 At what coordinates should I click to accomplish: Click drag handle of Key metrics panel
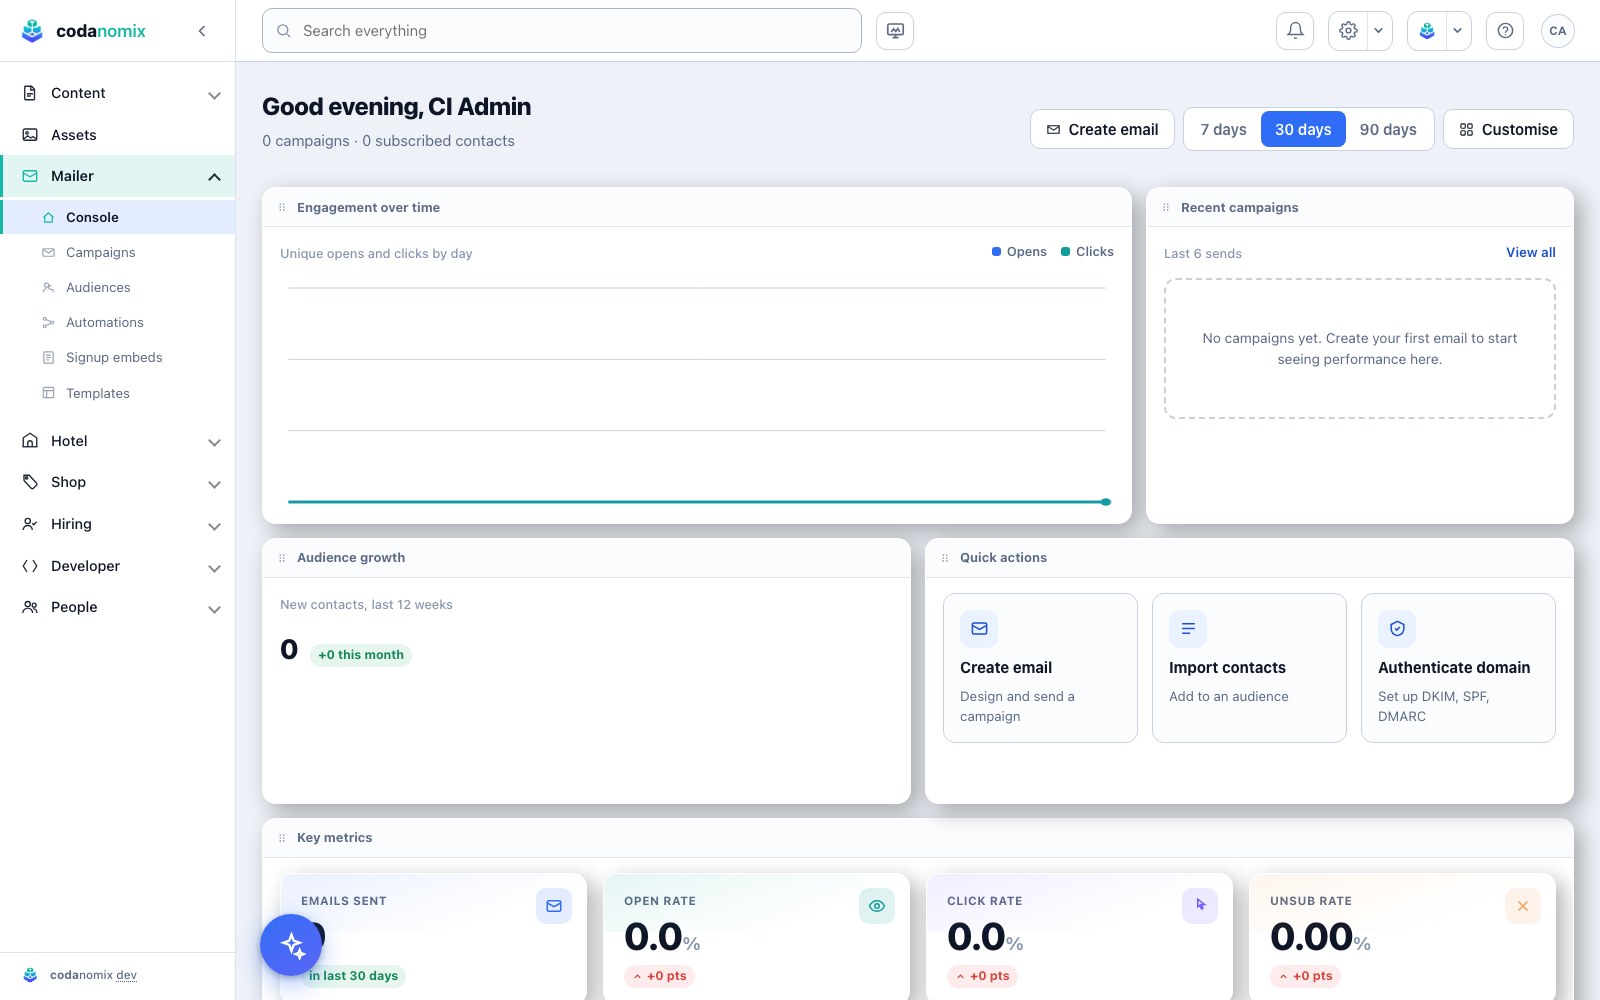point(282,838)
